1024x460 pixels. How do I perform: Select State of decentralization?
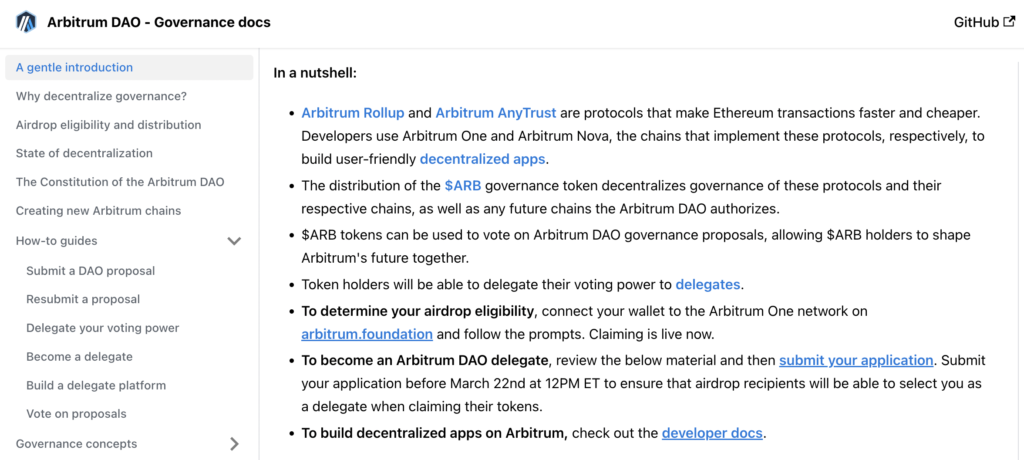[x=84, y=153]
